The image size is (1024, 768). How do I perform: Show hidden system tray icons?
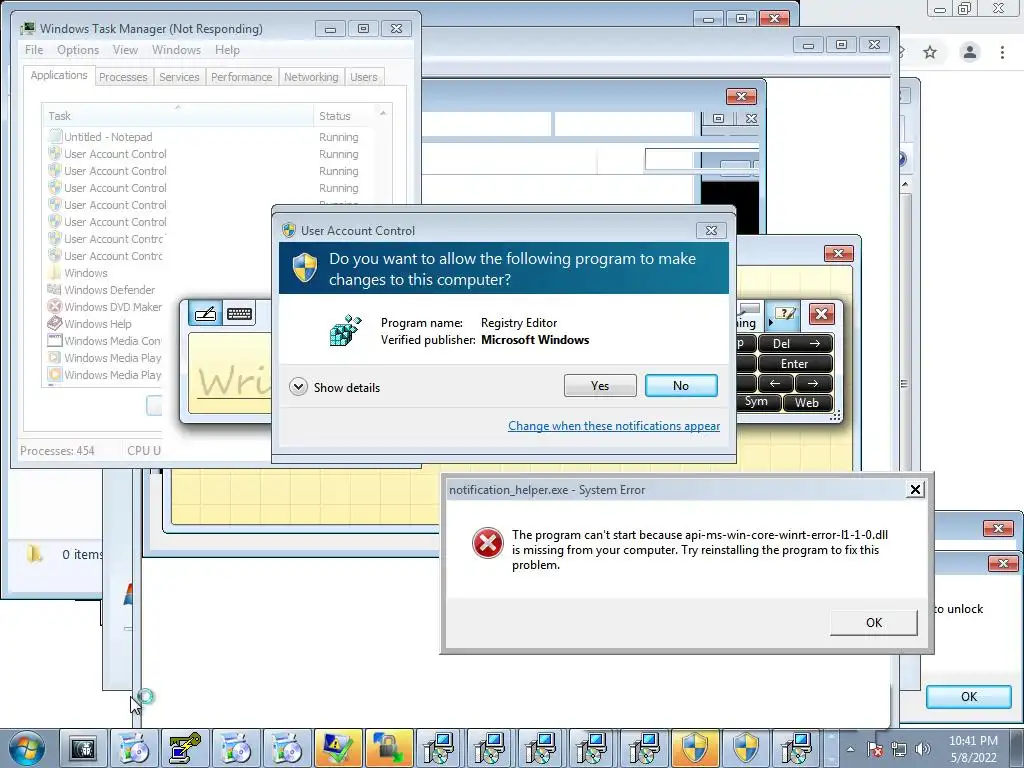(850, 749)
